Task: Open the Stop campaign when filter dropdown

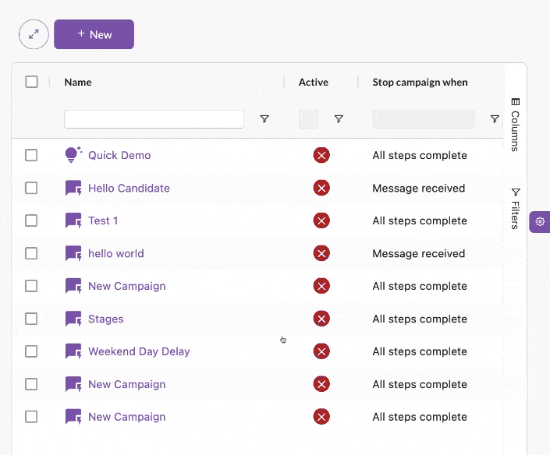Action: click(x=424, y=119)
